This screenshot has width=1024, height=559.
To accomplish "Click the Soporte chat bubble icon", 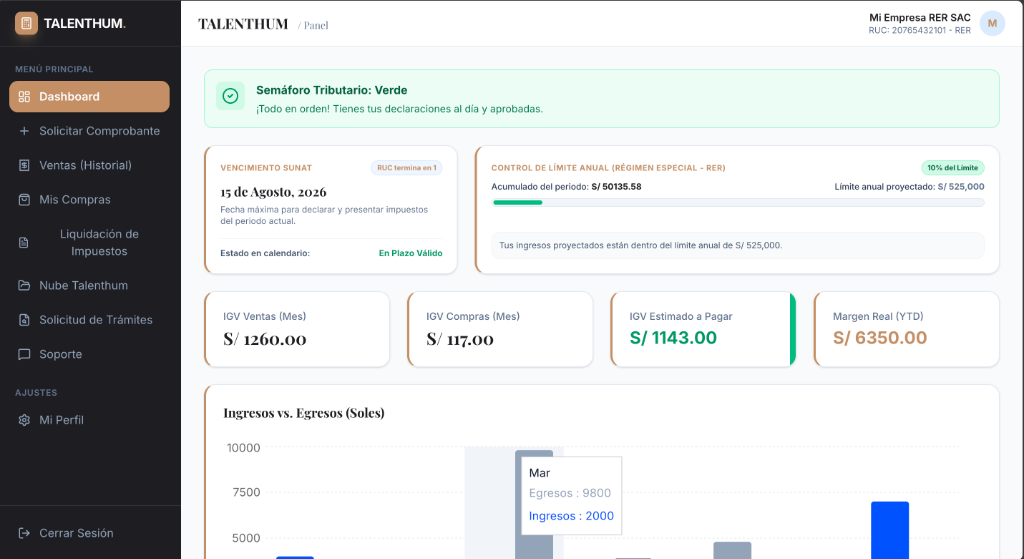I will point(24,355).
